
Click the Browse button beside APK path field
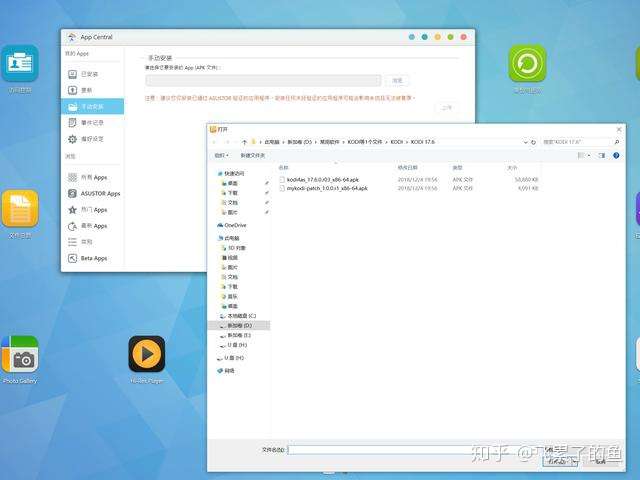[x=397, y=80]
